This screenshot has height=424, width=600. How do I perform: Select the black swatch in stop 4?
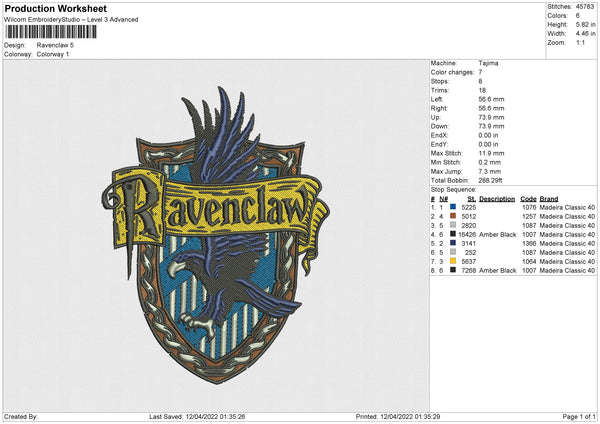click(x=453, y=234)
